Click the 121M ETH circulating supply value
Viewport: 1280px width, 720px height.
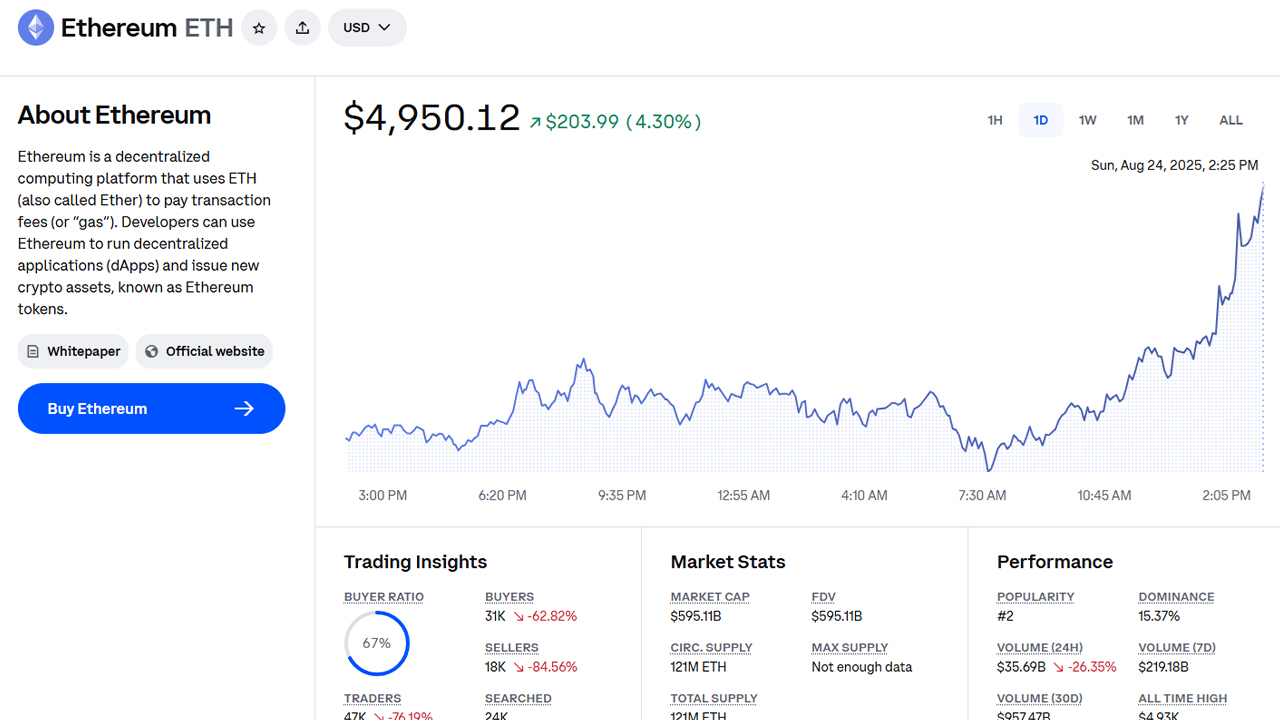coord(699,667)
